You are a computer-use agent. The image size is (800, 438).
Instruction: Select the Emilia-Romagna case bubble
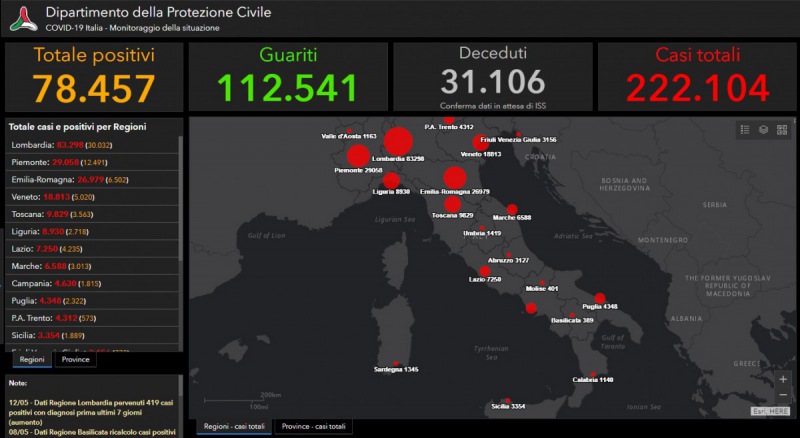click(x=453, y=178)
